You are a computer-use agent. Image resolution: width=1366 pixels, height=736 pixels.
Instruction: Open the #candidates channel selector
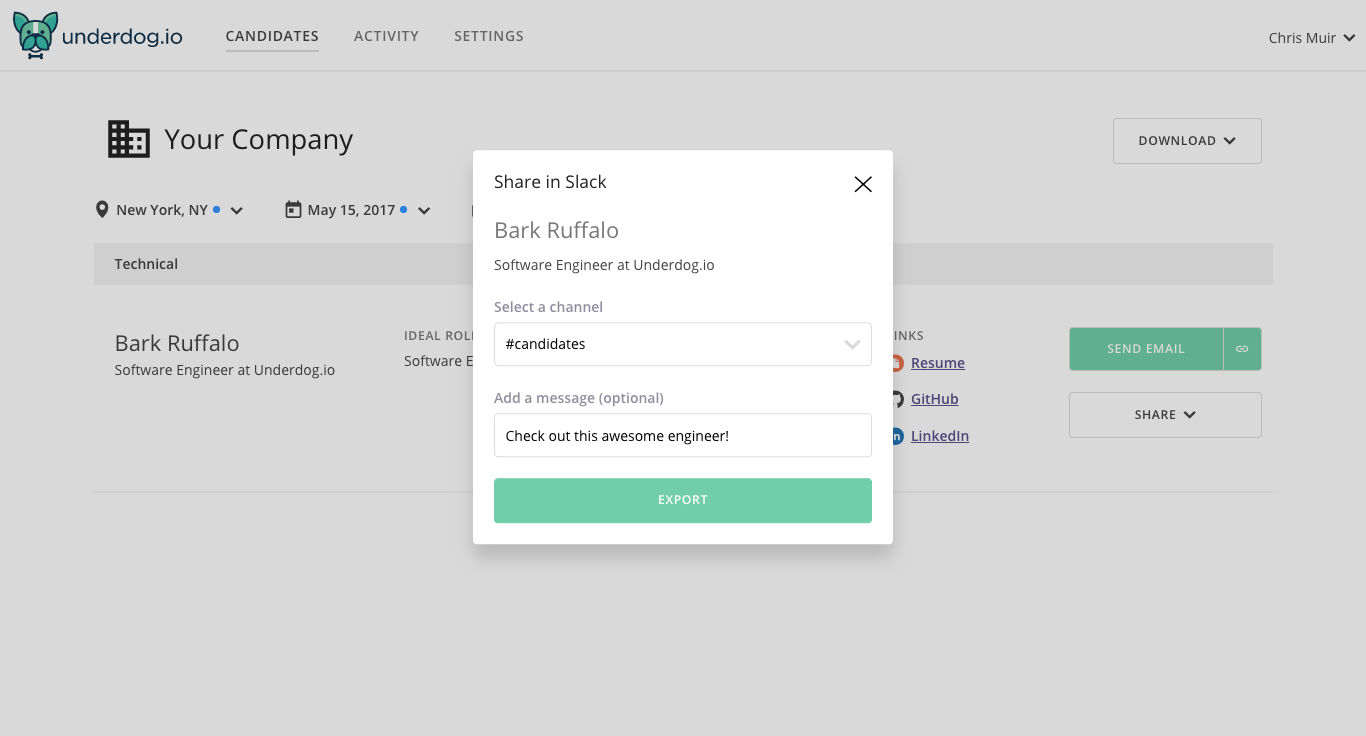(x=683, y=344)
